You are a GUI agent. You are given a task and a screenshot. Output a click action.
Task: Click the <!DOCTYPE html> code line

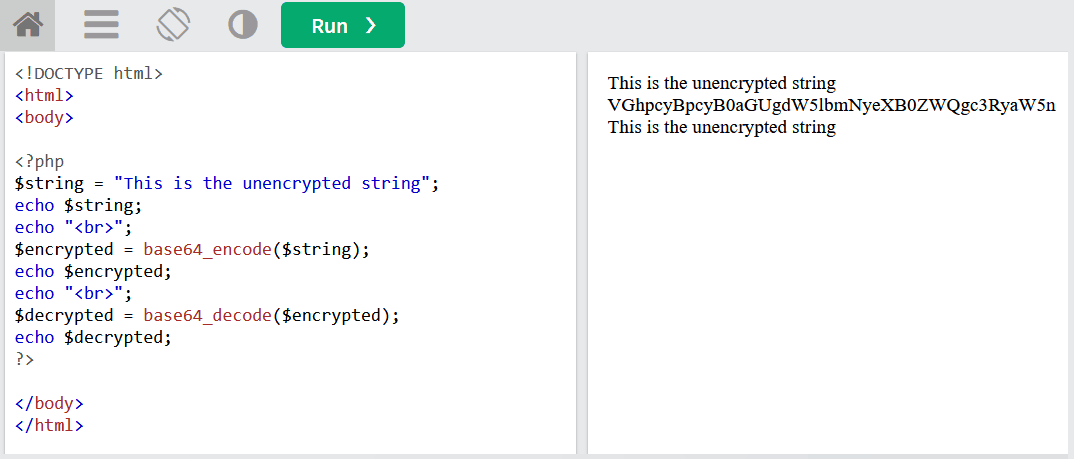89,73
